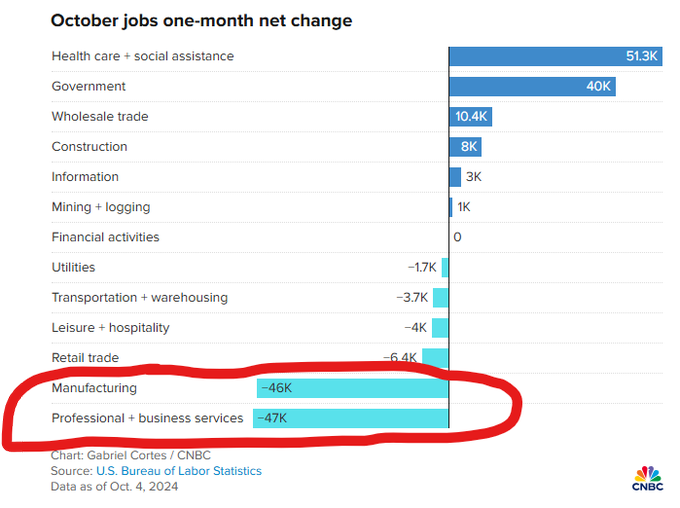Select the Professional + business services bar
Screen dimensions: 680x508
coord(350,418)
